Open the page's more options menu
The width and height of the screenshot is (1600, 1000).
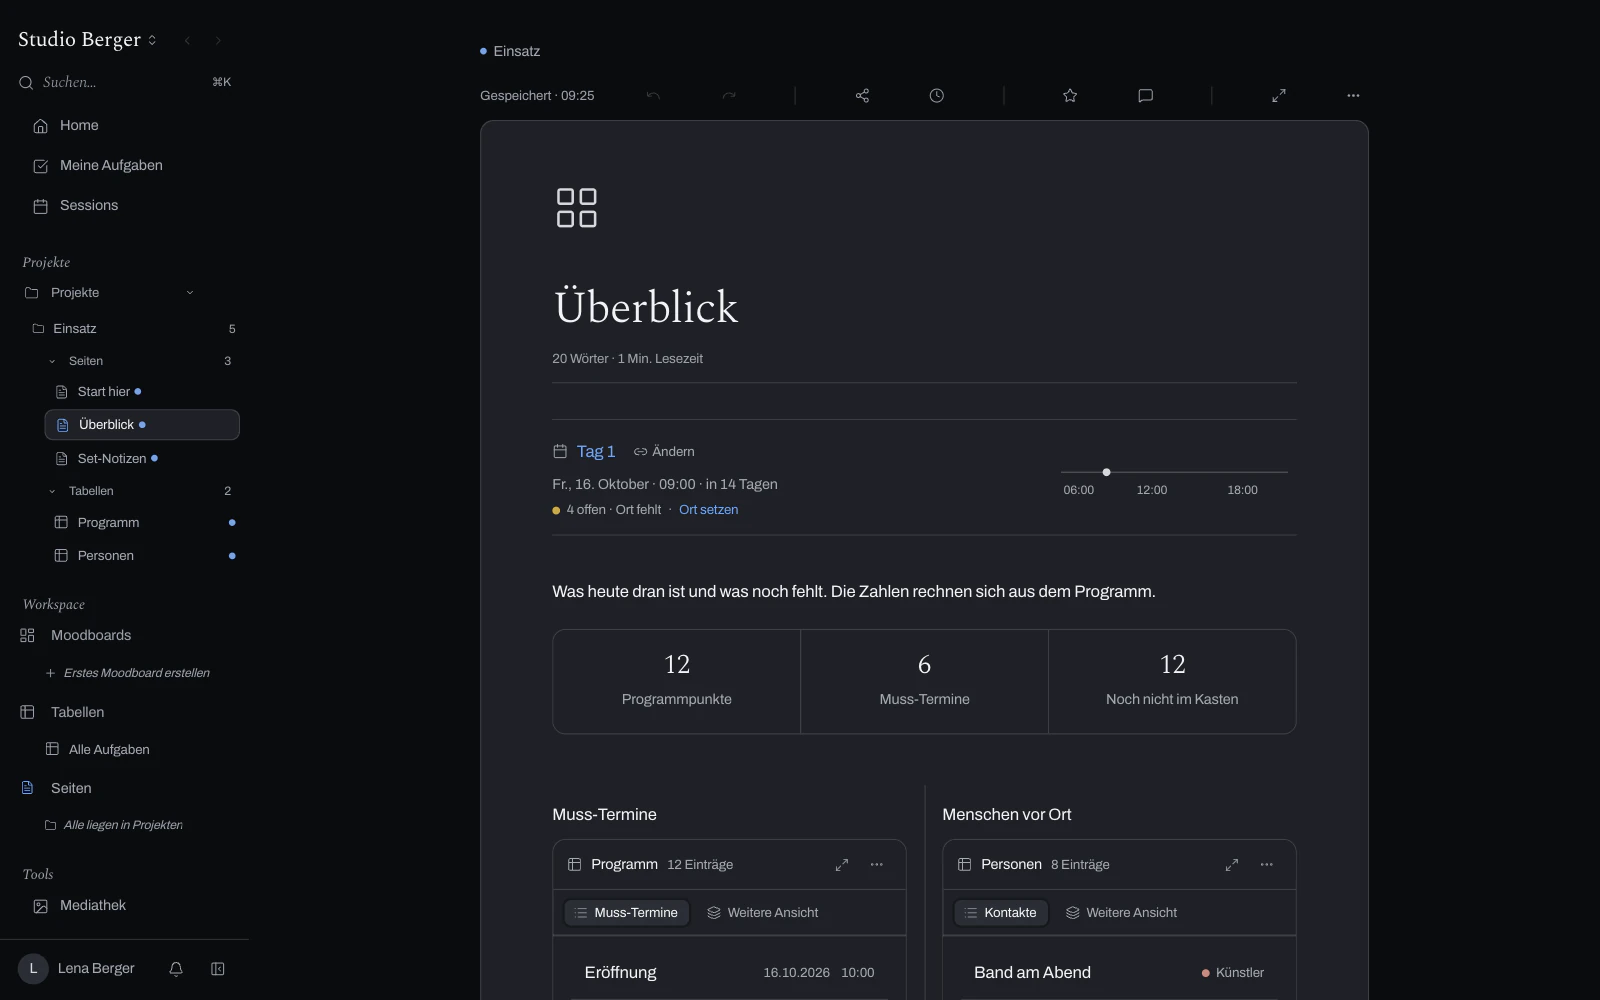(1353, 95)
